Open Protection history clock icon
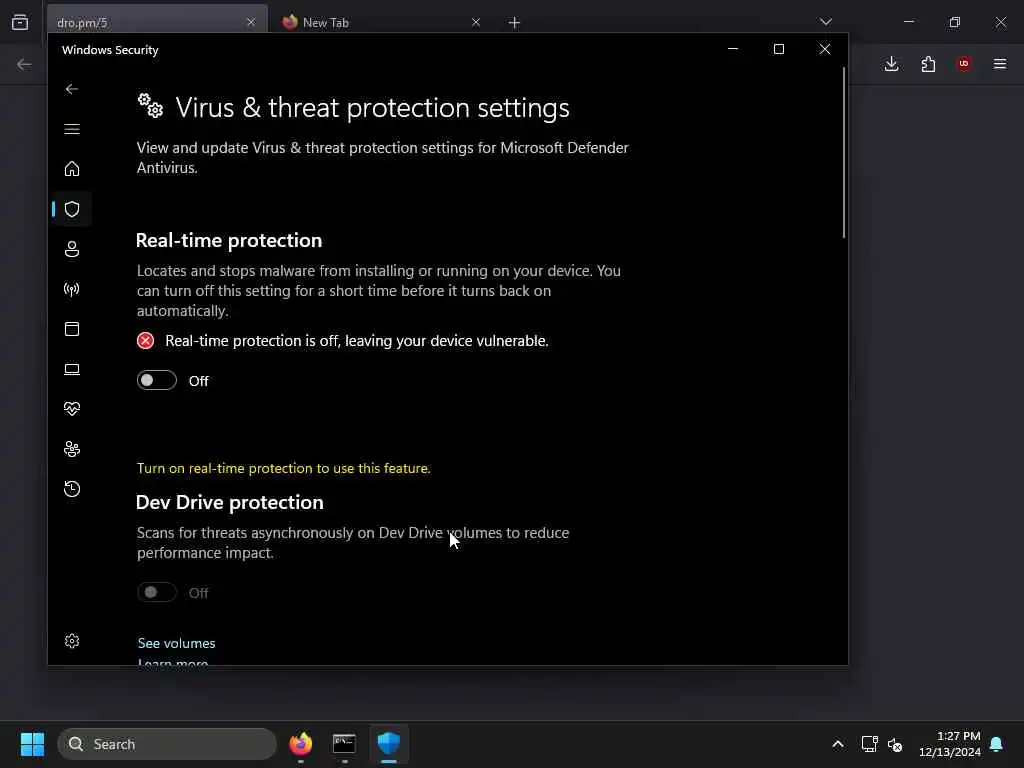Screen dimensions: 1024x768 [x=72, y=489]
